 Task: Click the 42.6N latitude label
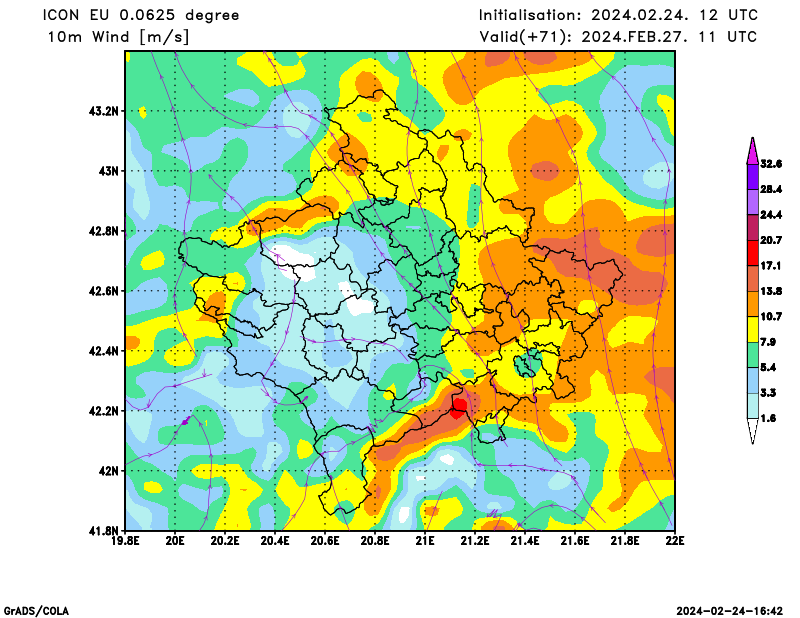[104, 291]
